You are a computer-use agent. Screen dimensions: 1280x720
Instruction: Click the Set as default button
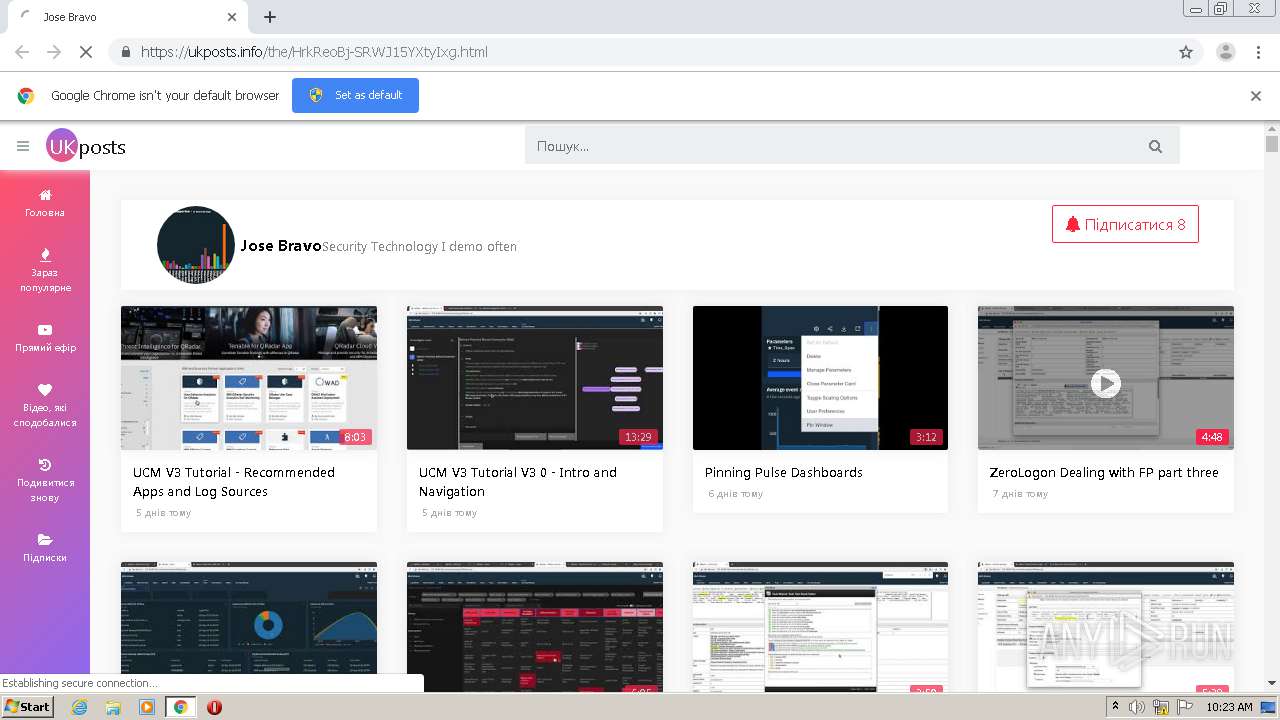[355, 95]
